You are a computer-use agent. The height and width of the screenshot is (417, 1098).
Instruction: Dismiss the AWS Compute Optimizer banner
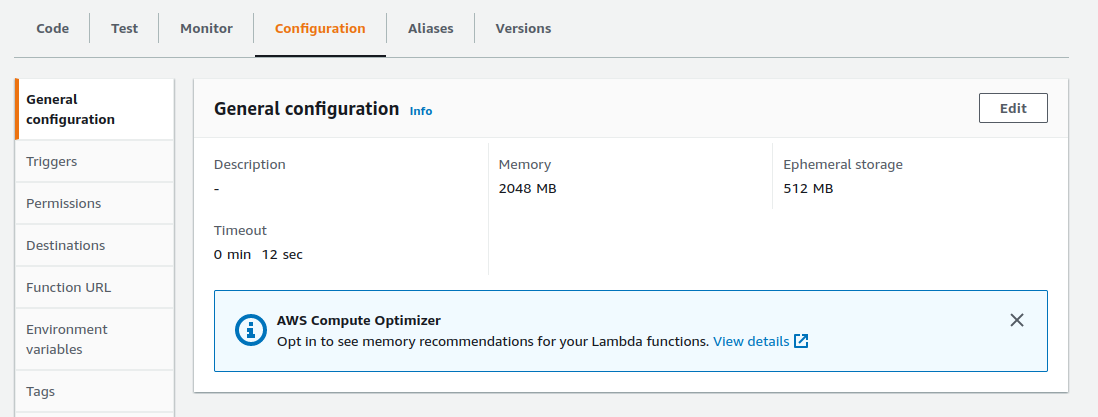coord(1017,320)
